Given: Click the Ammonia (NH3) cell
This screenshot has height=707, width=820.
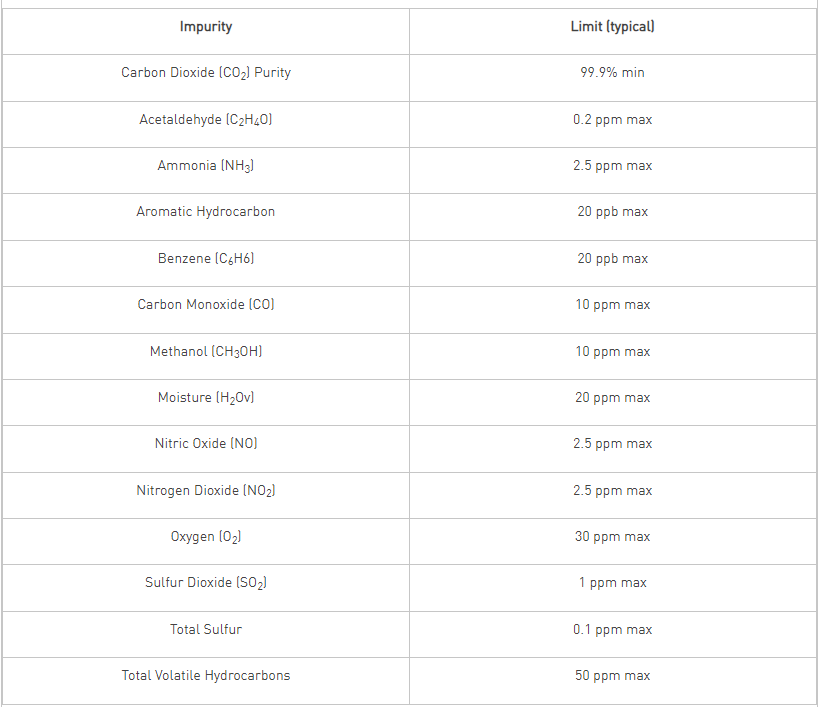Looking at the screenshot, I should (206, 166).
